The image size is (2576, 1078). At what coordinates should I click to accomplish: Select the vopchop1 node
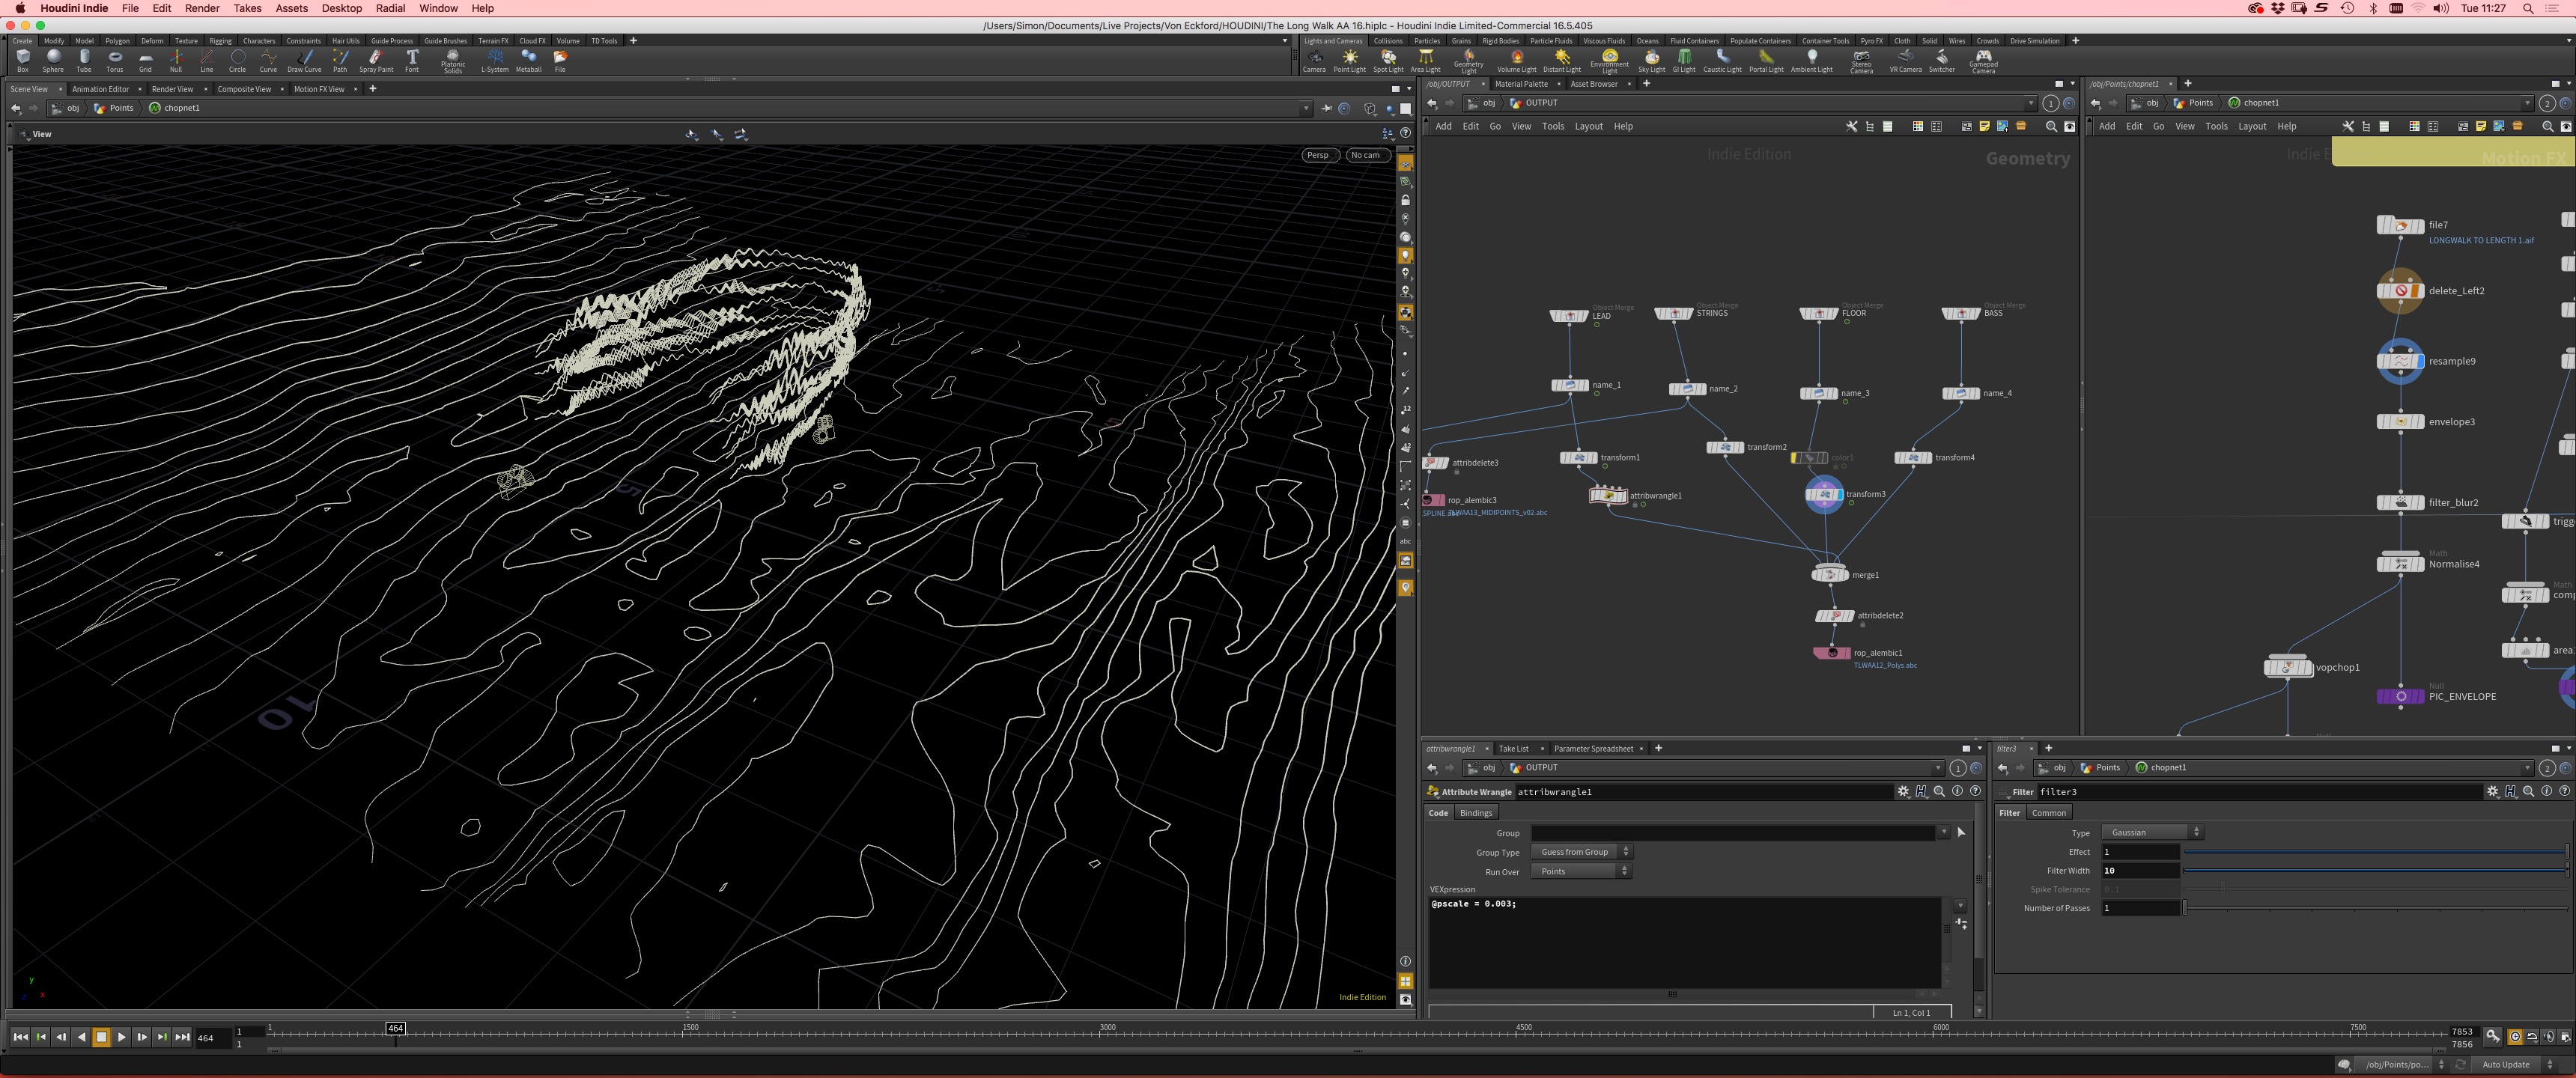click(2287, 667)
